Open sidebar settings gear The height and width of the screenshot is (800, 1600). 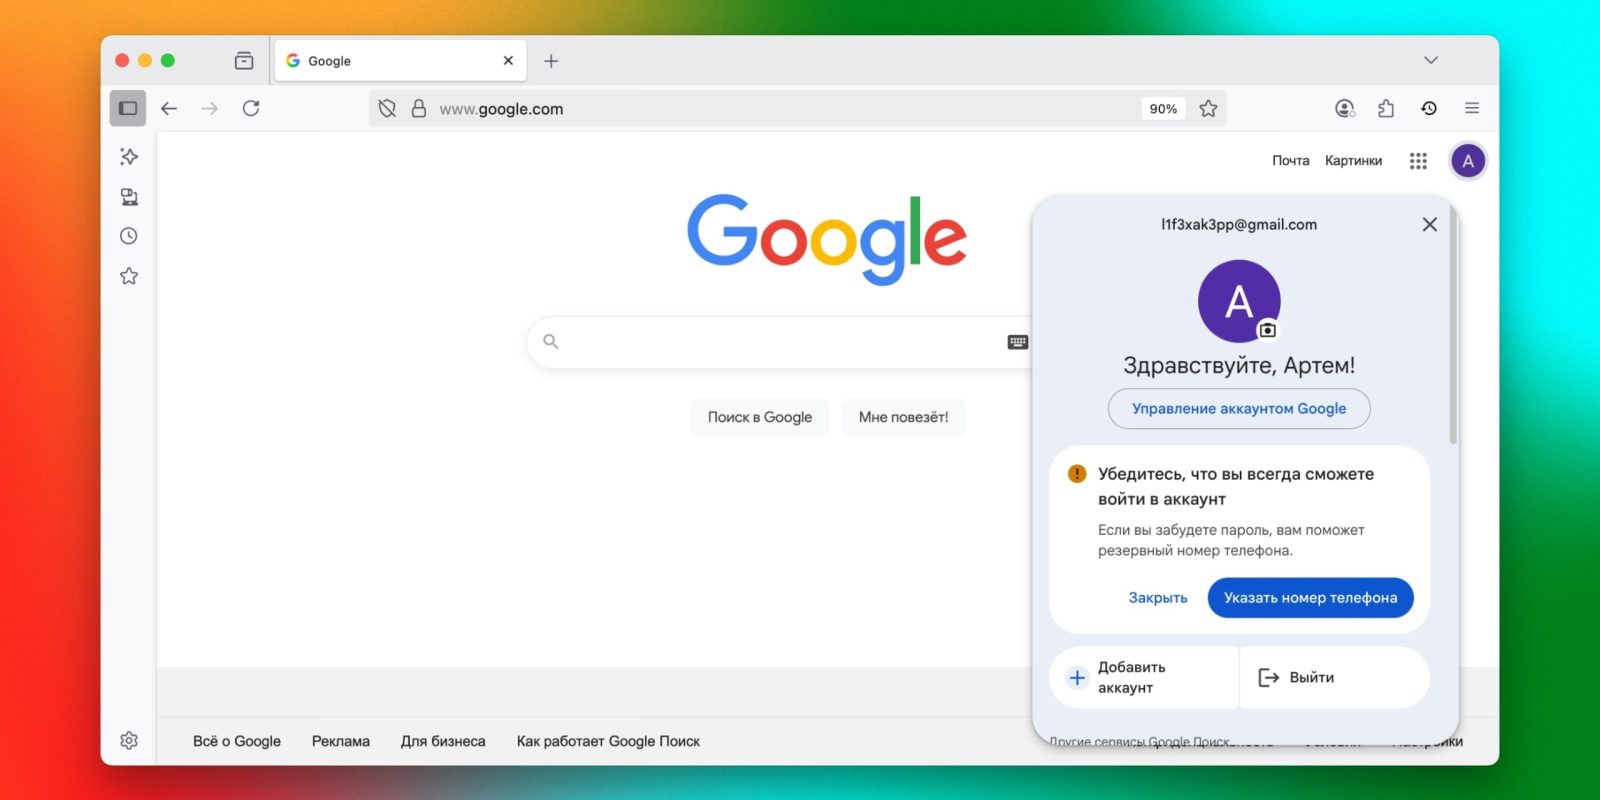click(129, 741)
